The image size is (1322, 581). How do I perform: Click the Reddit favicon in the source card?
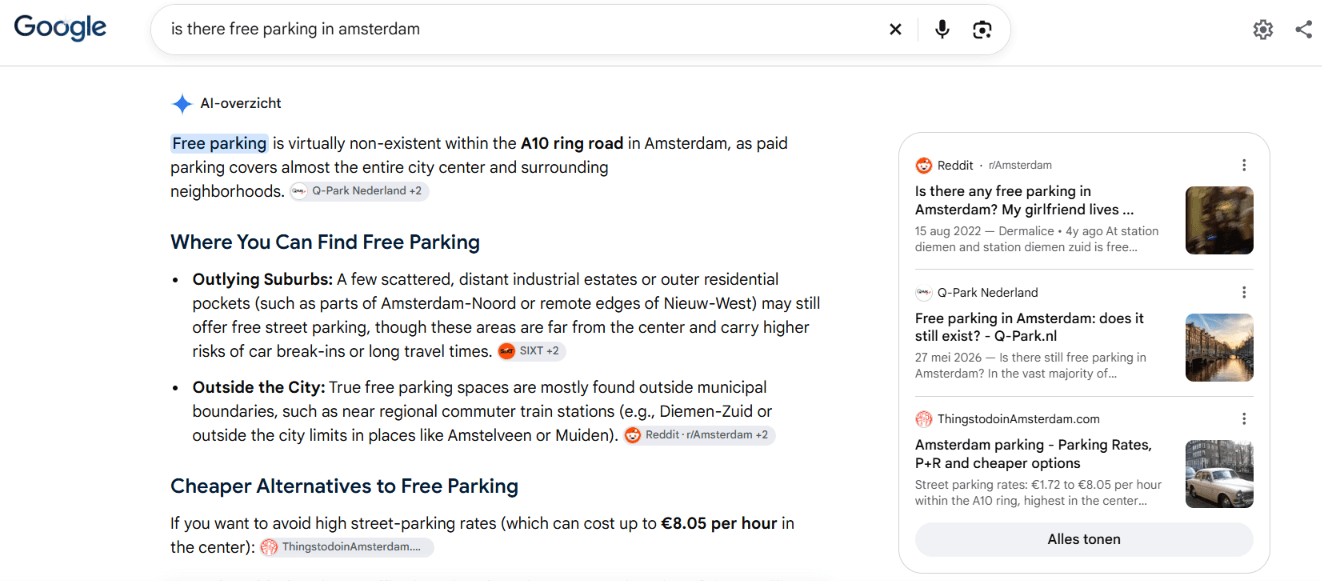[923, 165]
